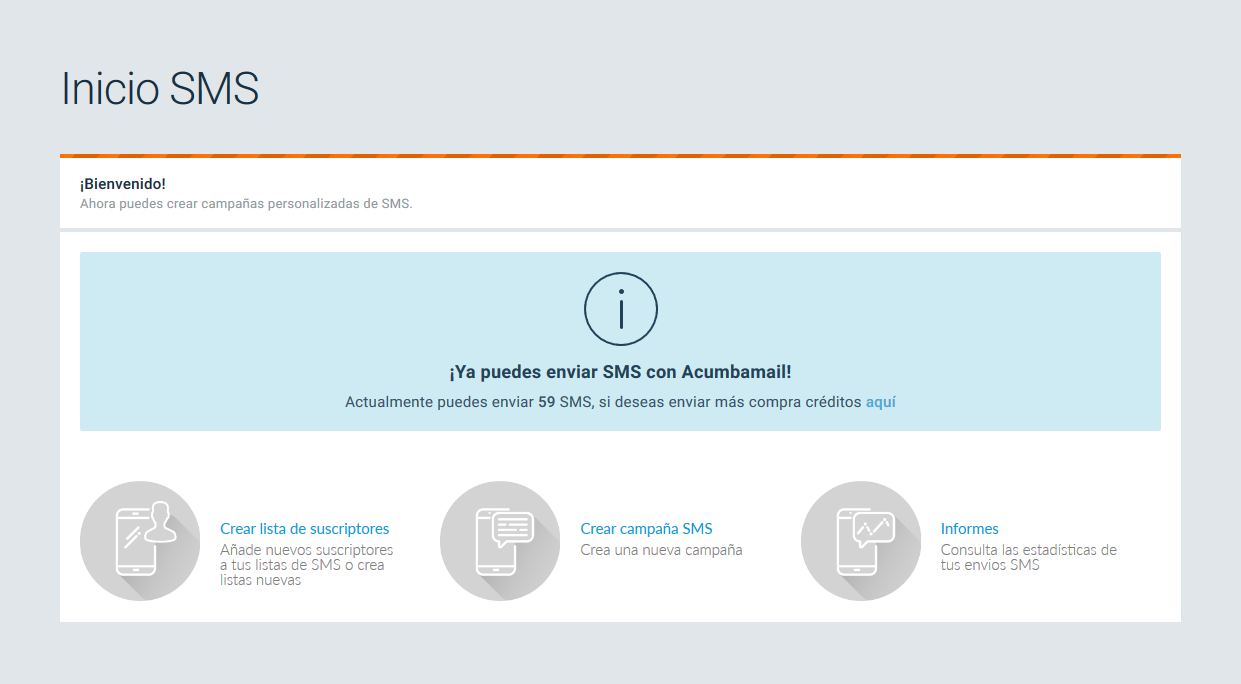The width and height of the screenshot is (1241, 684).
Task: Go to Informes link
Action: [x=969, y=529]
